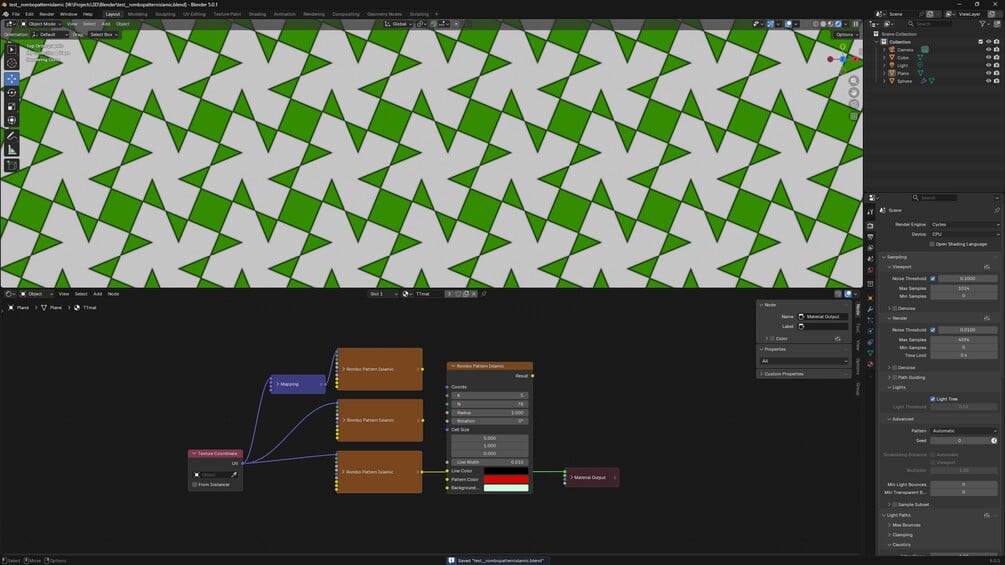Image resolution: width=1005 pixels, height=565 pixels.
Task: Open the Orientation Default dropdown
Action: tap(49, 35)
